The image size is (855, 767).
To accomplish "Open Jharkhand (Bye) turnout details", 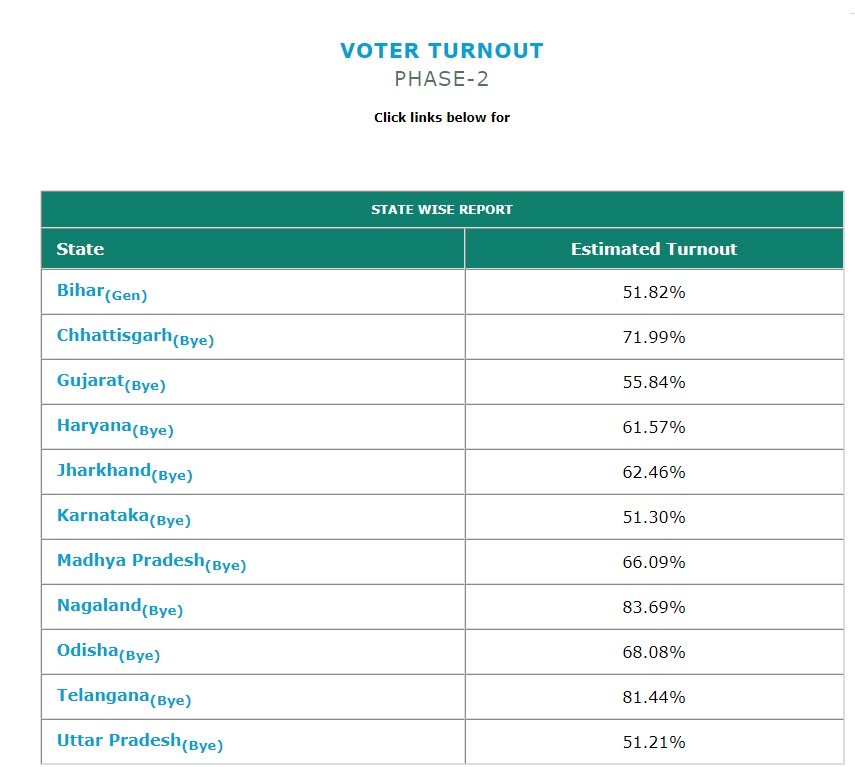I will (x=124, y=472).
